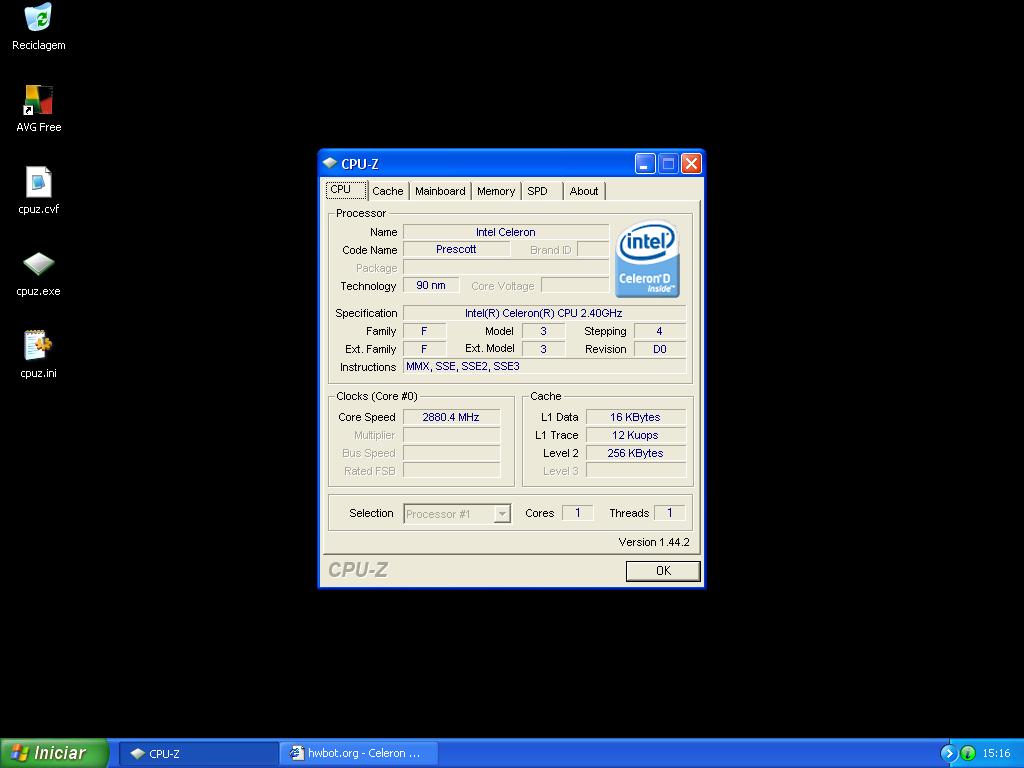Click the empty Rated FSB field

451,470
